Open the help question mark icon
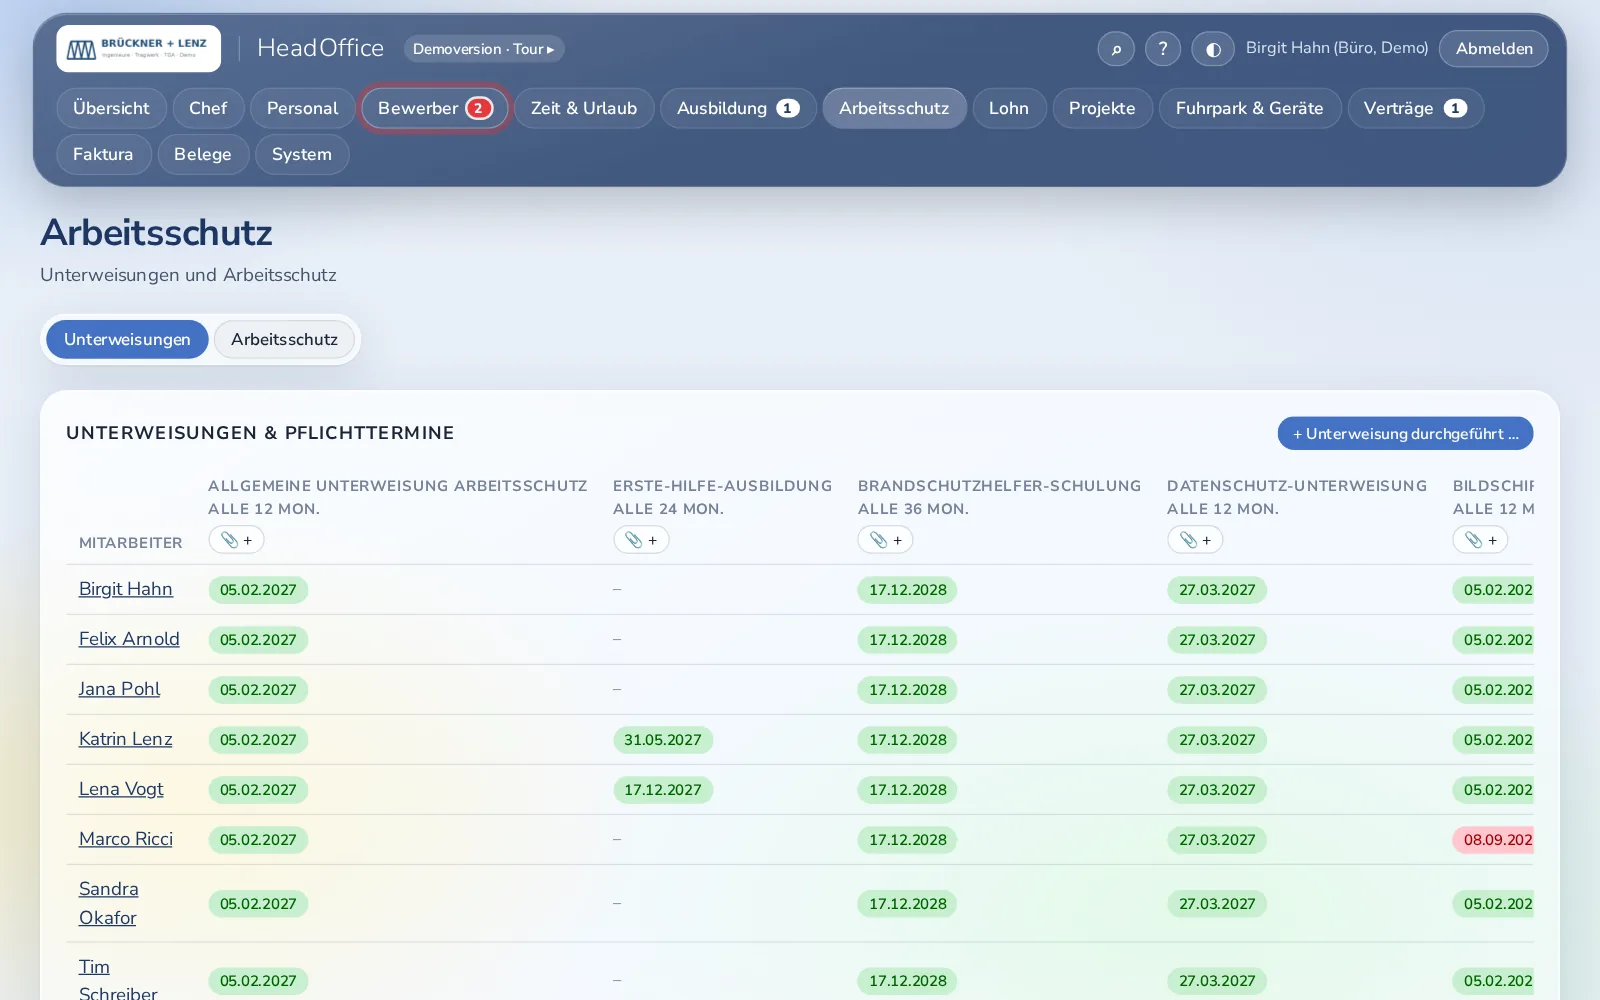Screen dimensions: 1600x1000 pyautogui.click(x=1163, y=49)
